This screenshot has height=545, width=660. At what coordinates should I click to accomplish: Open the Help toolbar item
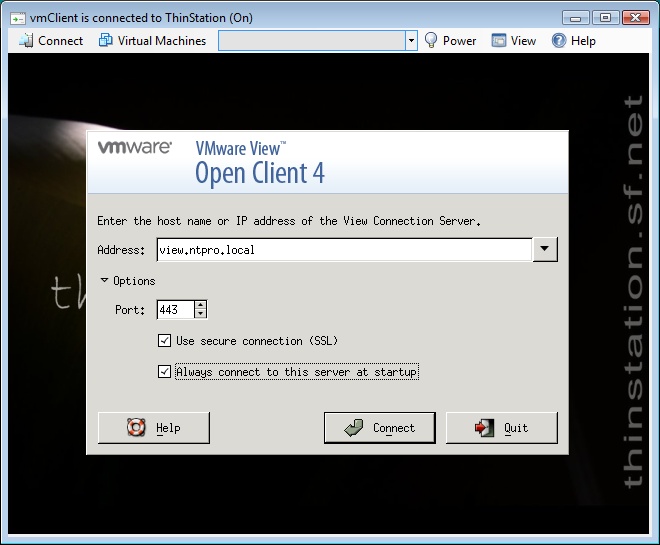pos(574,41)
